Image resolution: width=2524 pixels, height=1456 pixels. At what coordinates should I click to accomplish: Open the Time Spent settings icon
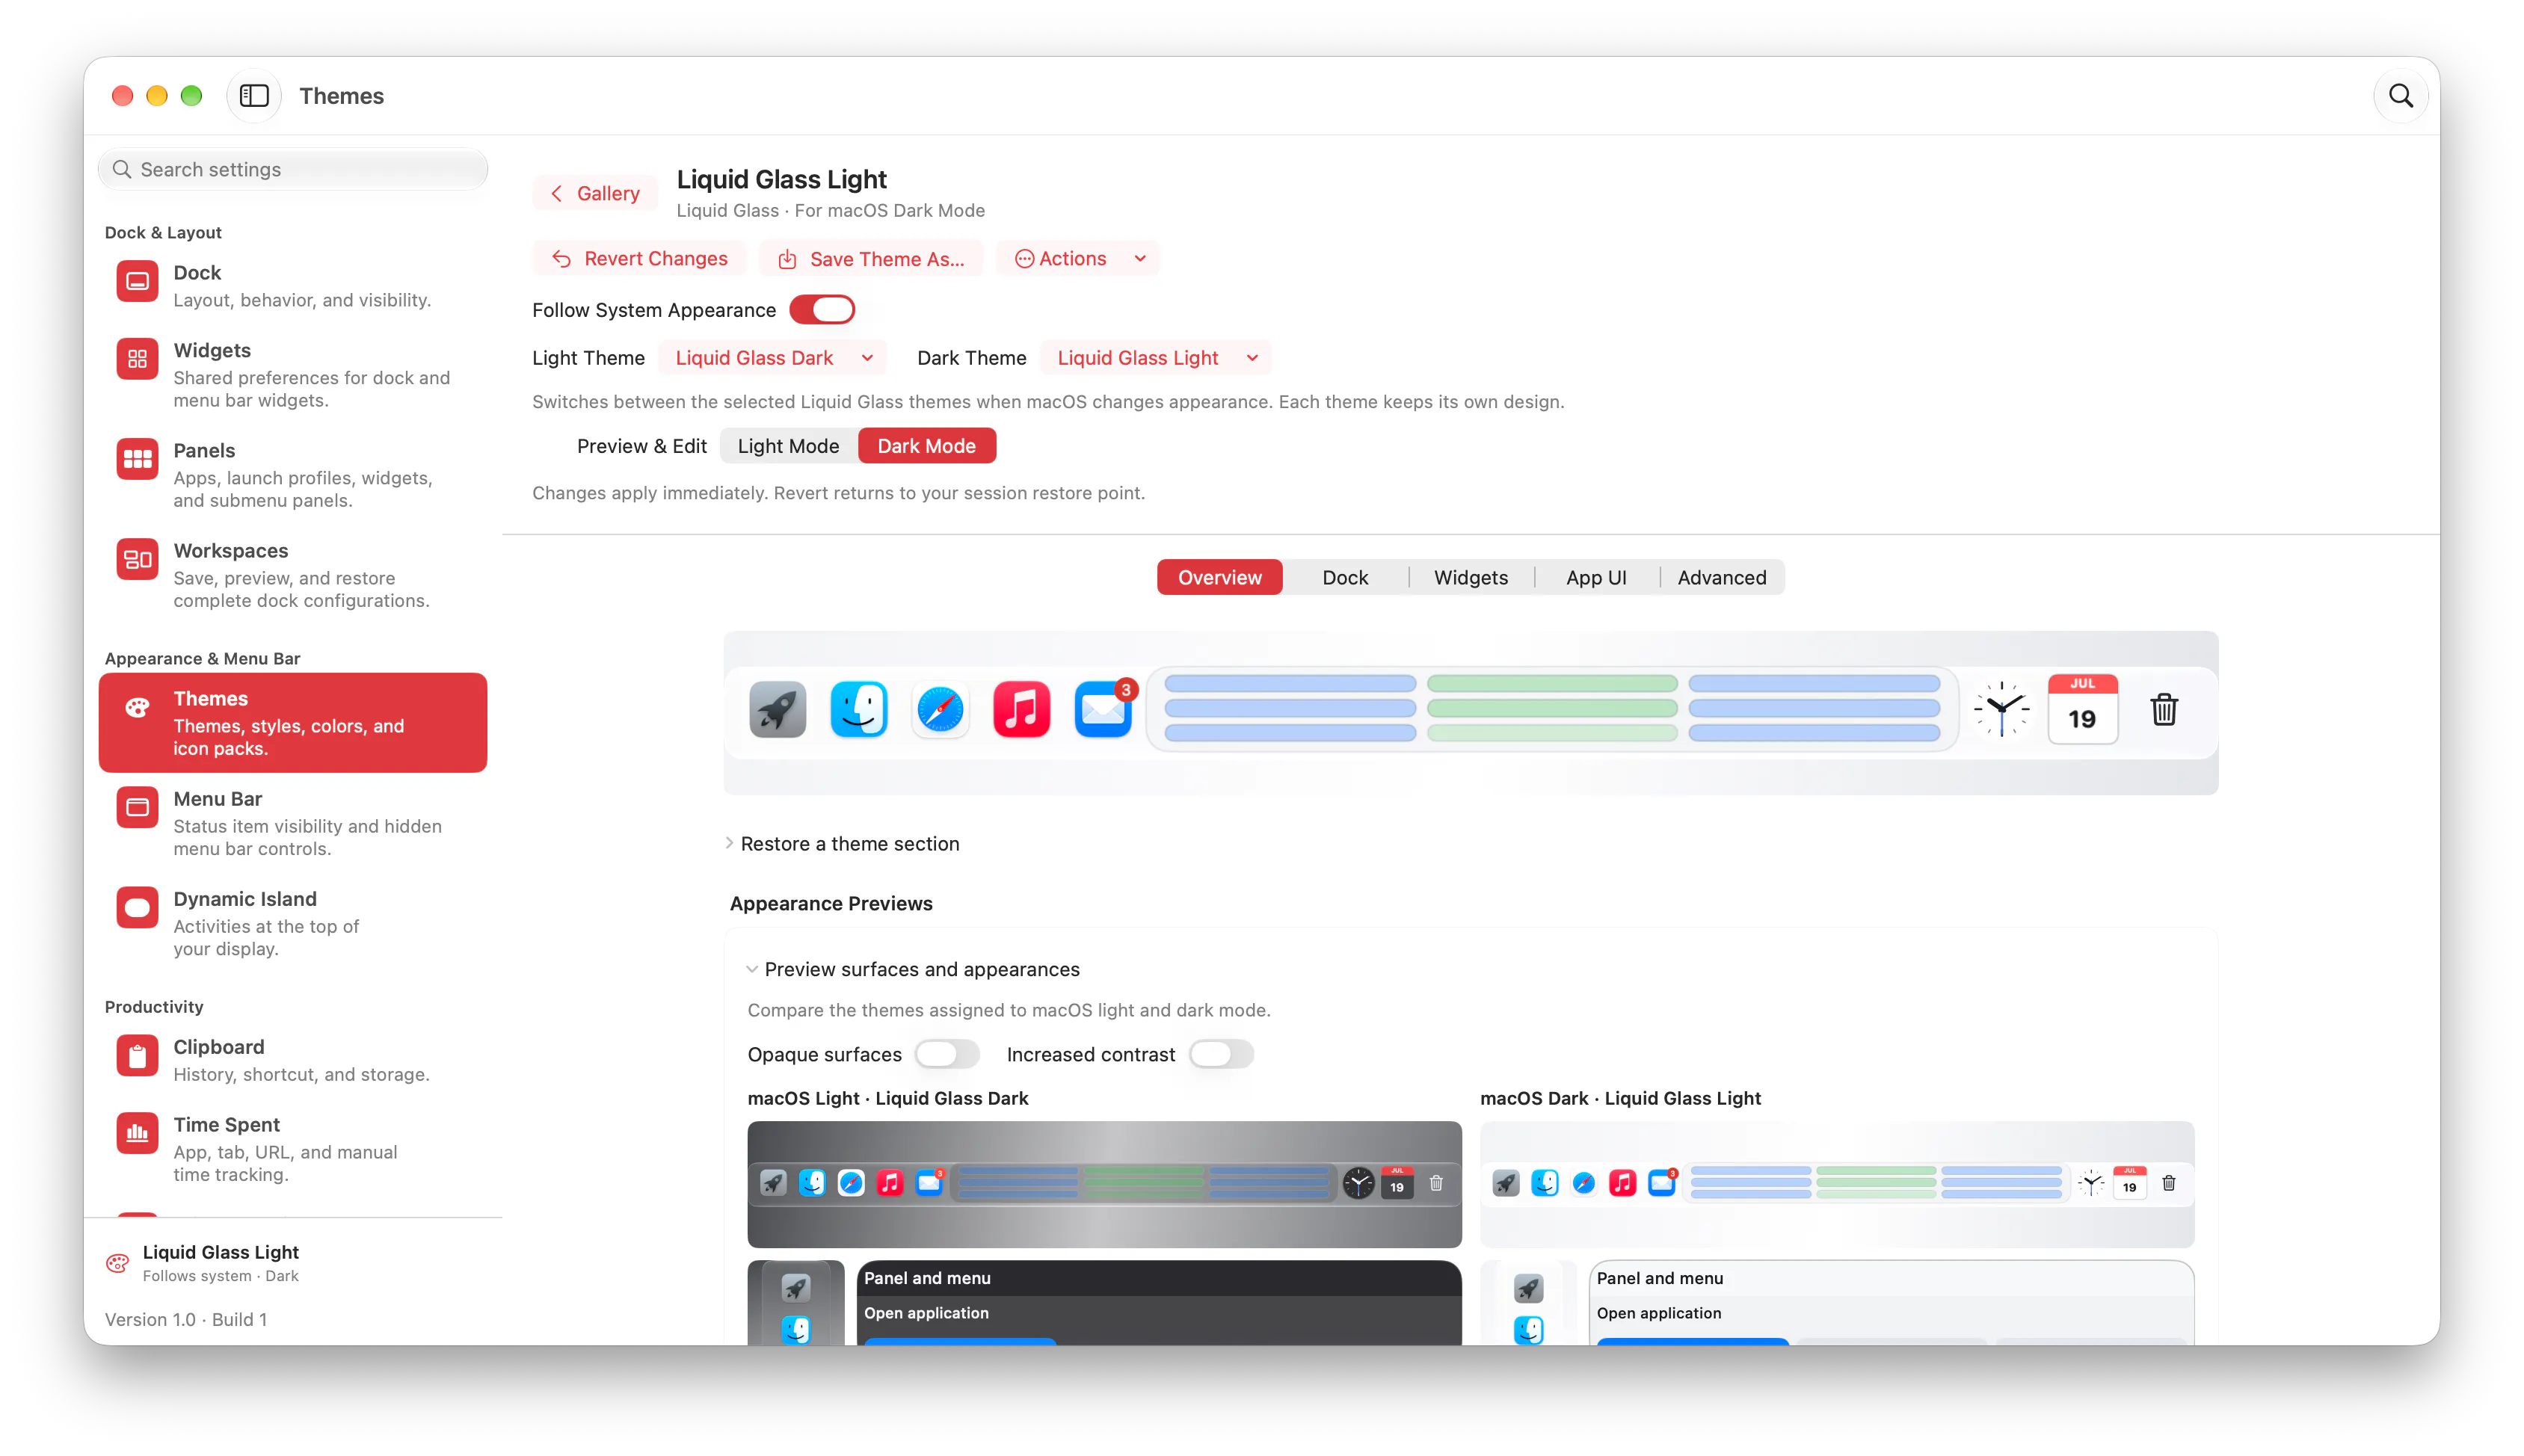(x=137, y=1133)
